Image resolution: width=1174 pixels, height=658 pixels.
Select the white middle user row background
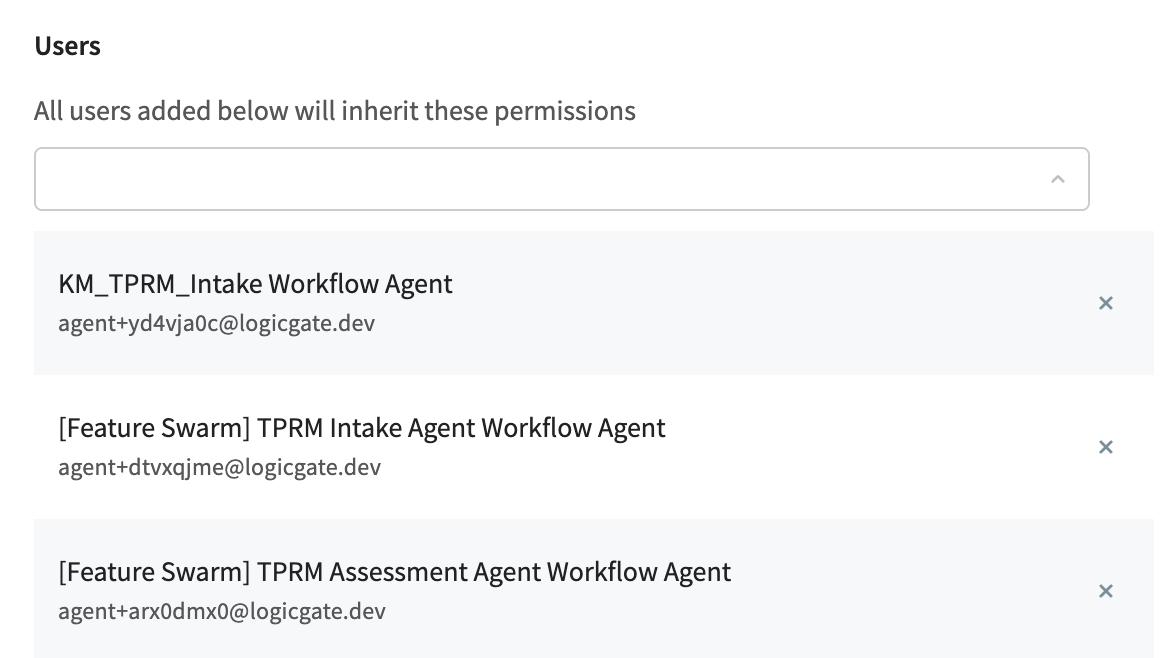(594, 447)
